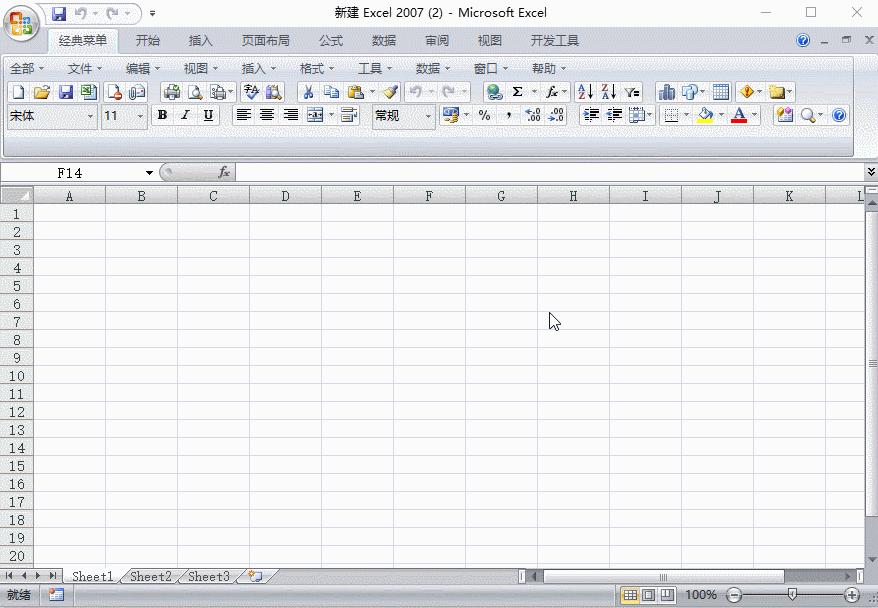Open the fill color dropdown arrow
The width and height of the screenshot is (878, 608).
(x=721, y=115)
